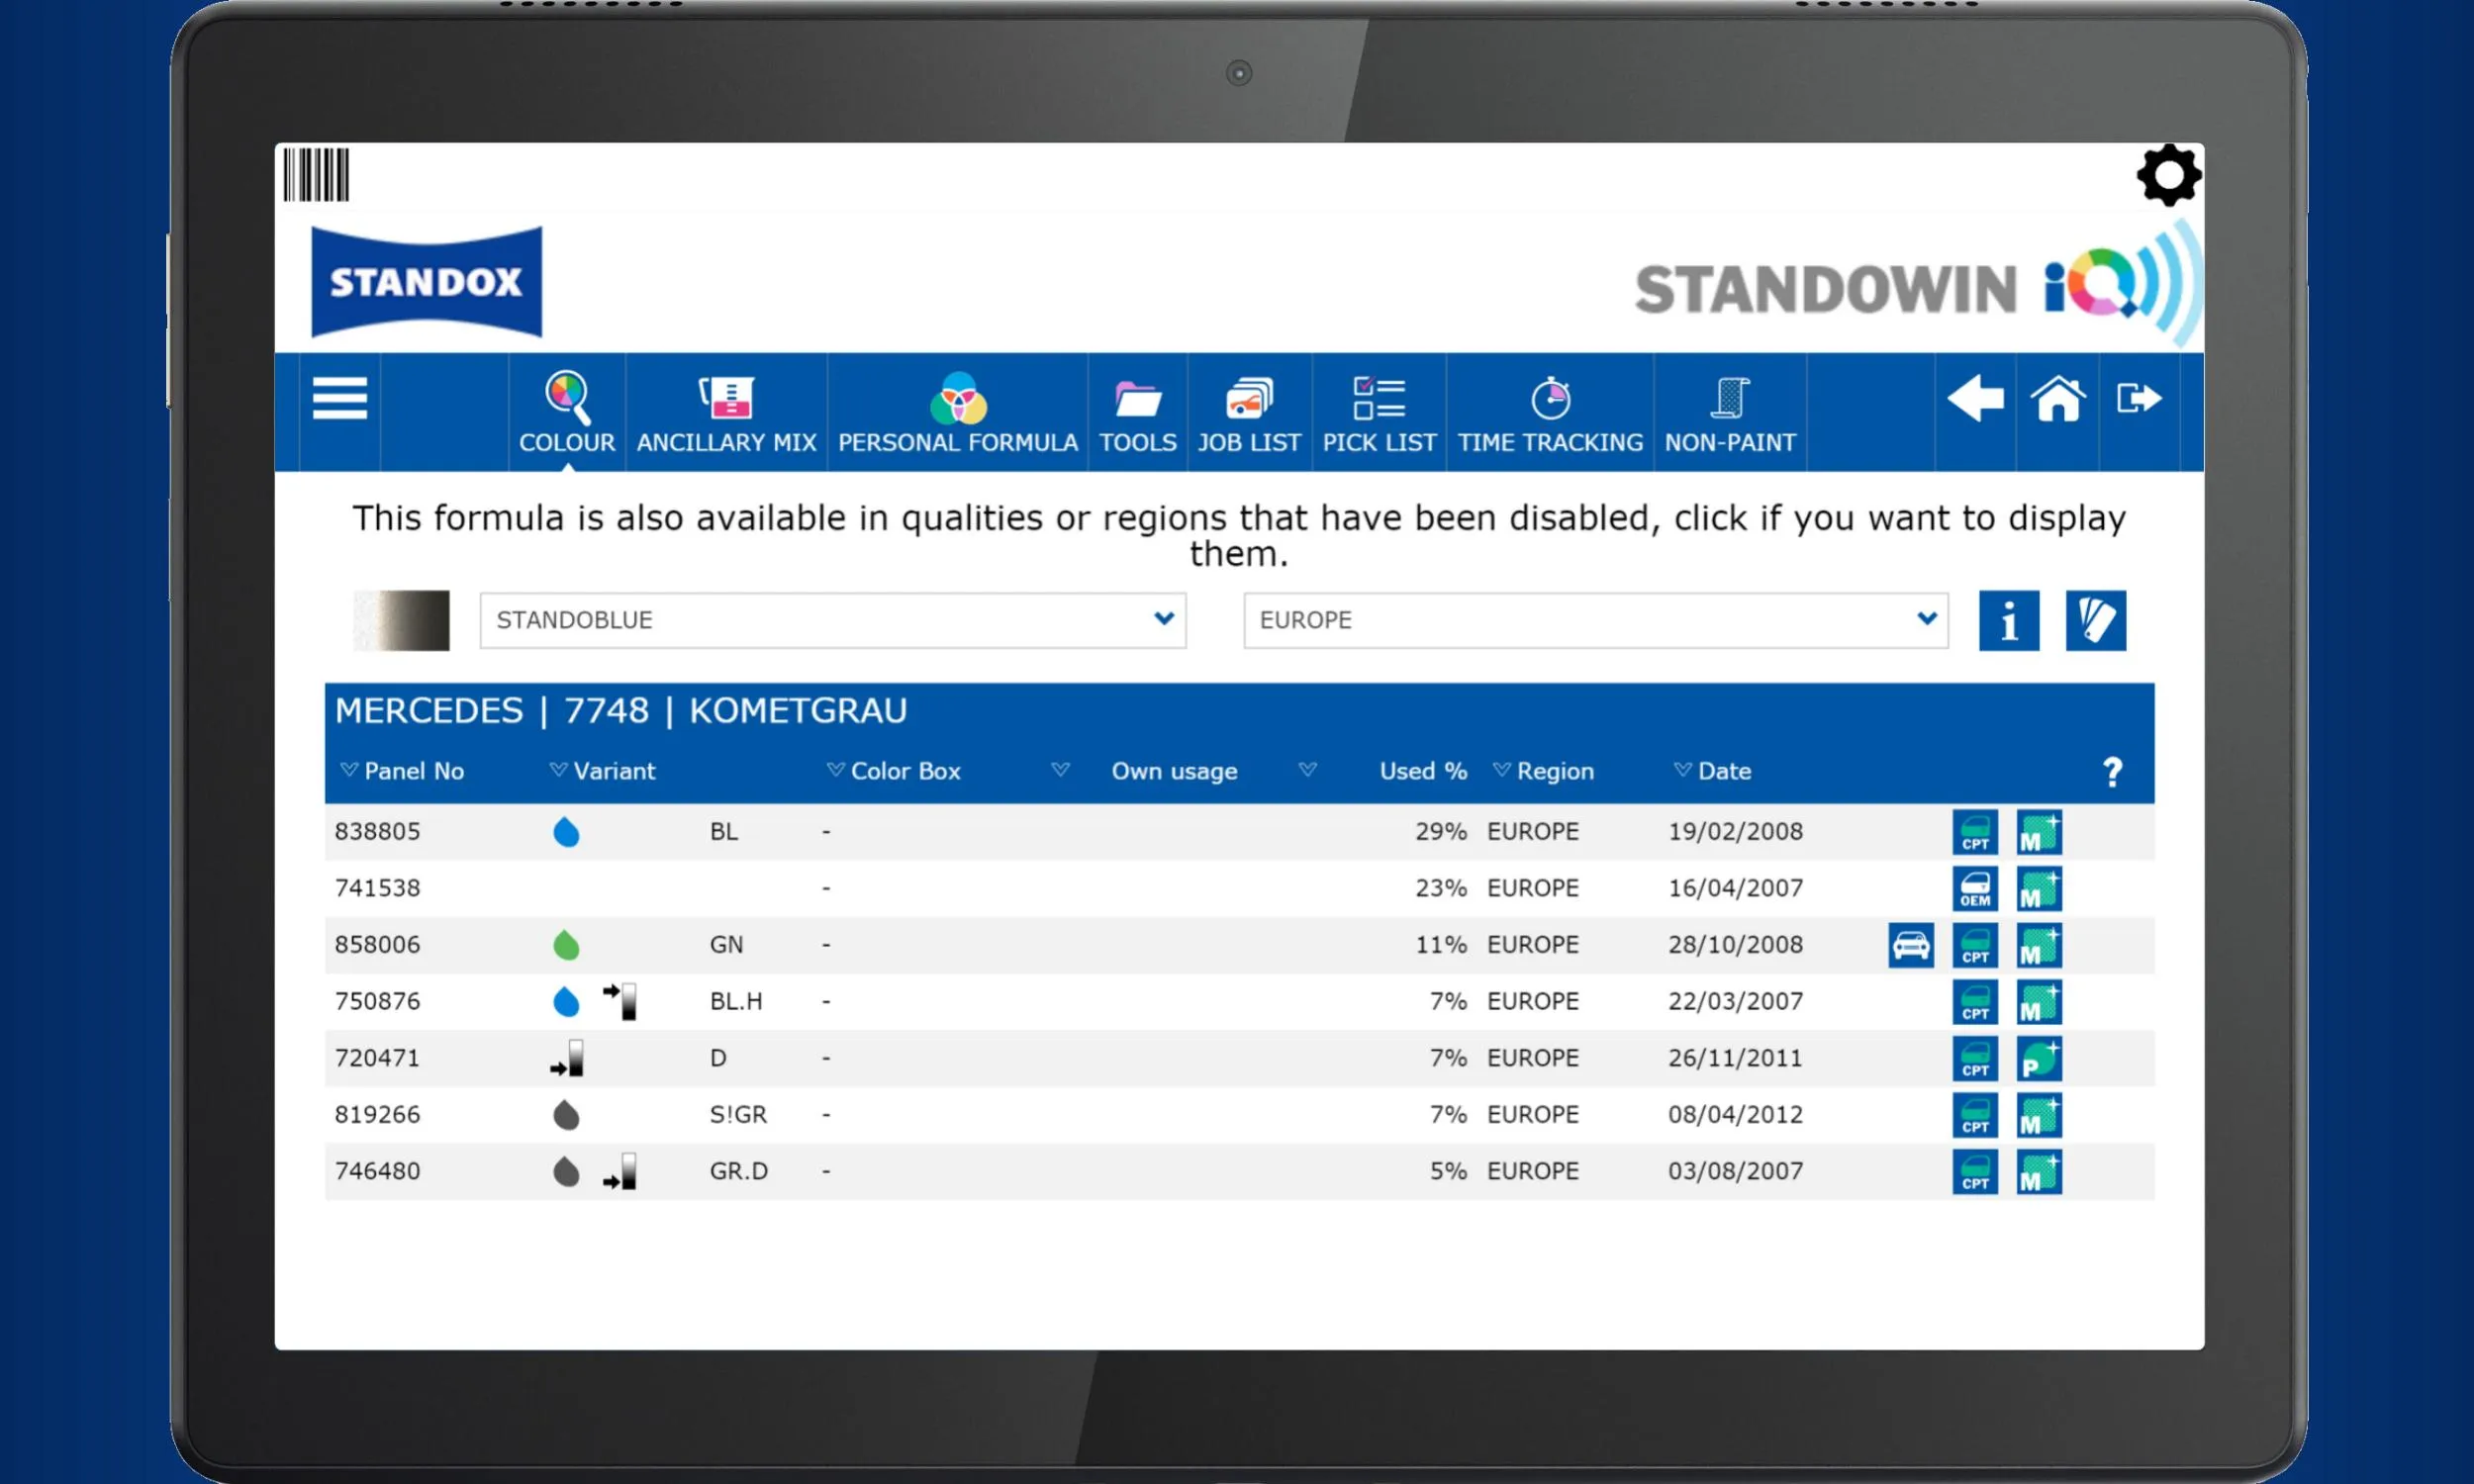Click the car icon in row 858006
This screenshot has height=1484, width=2474.
1911,945
